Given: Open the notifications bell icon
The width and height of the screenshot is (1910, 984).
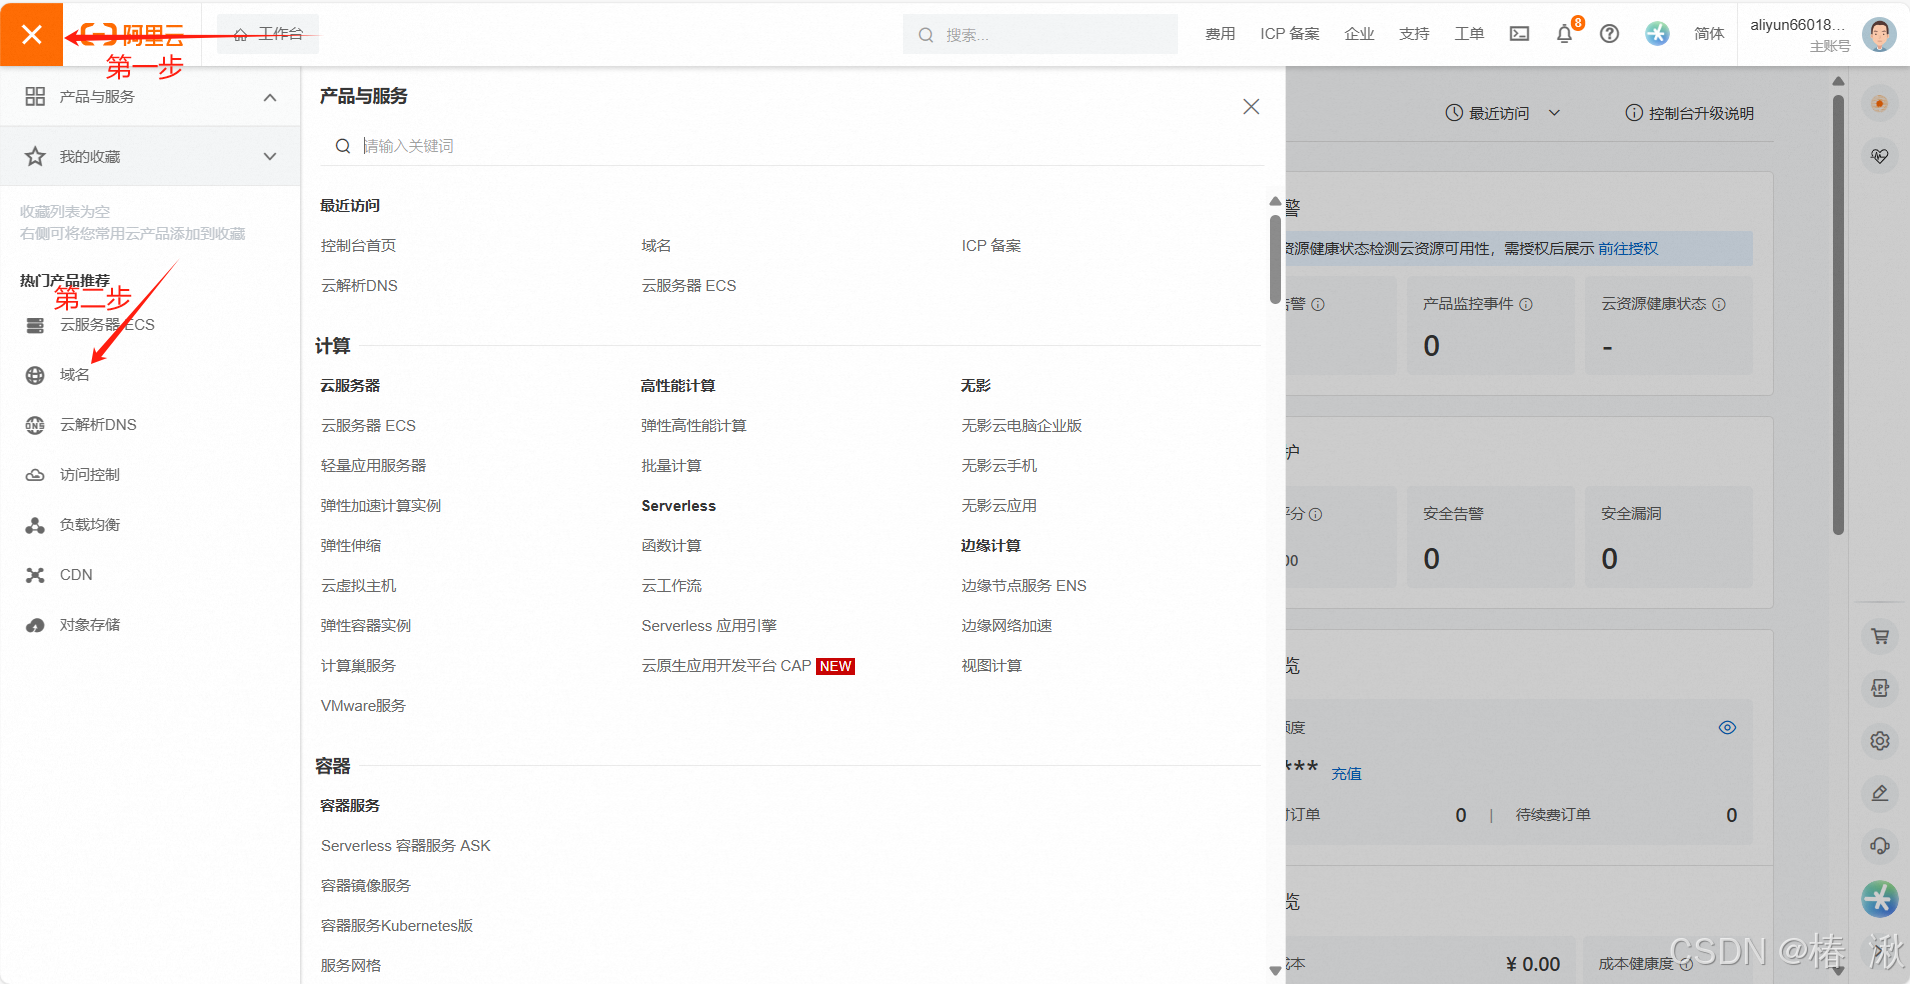Looking at the screenshot, I should tap(1564, 34).
